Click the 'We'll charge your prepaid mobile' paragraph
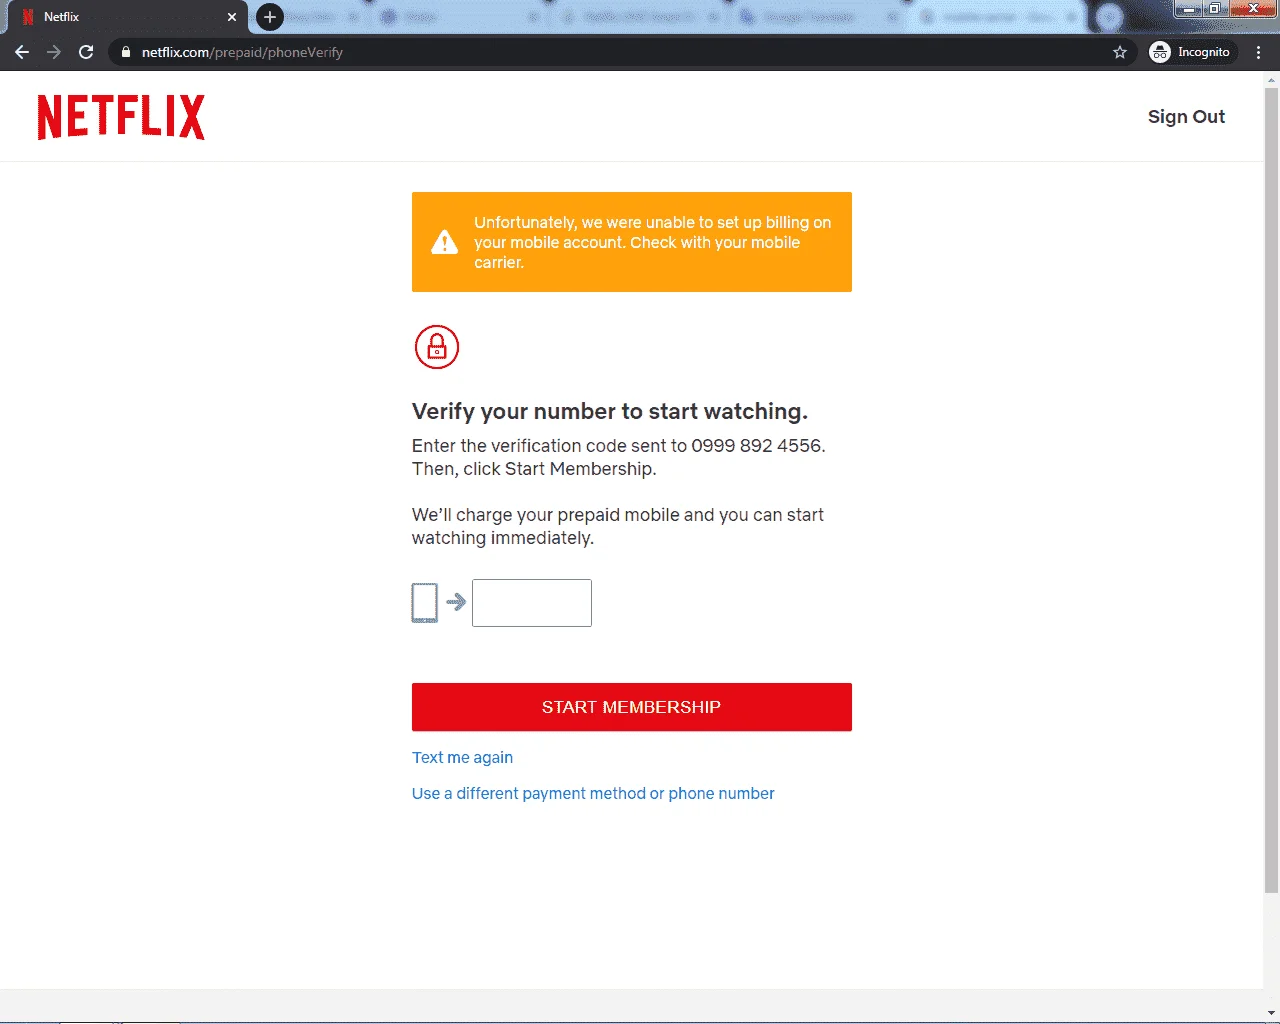1280x1024 pixels. click(x=618, y=526)
